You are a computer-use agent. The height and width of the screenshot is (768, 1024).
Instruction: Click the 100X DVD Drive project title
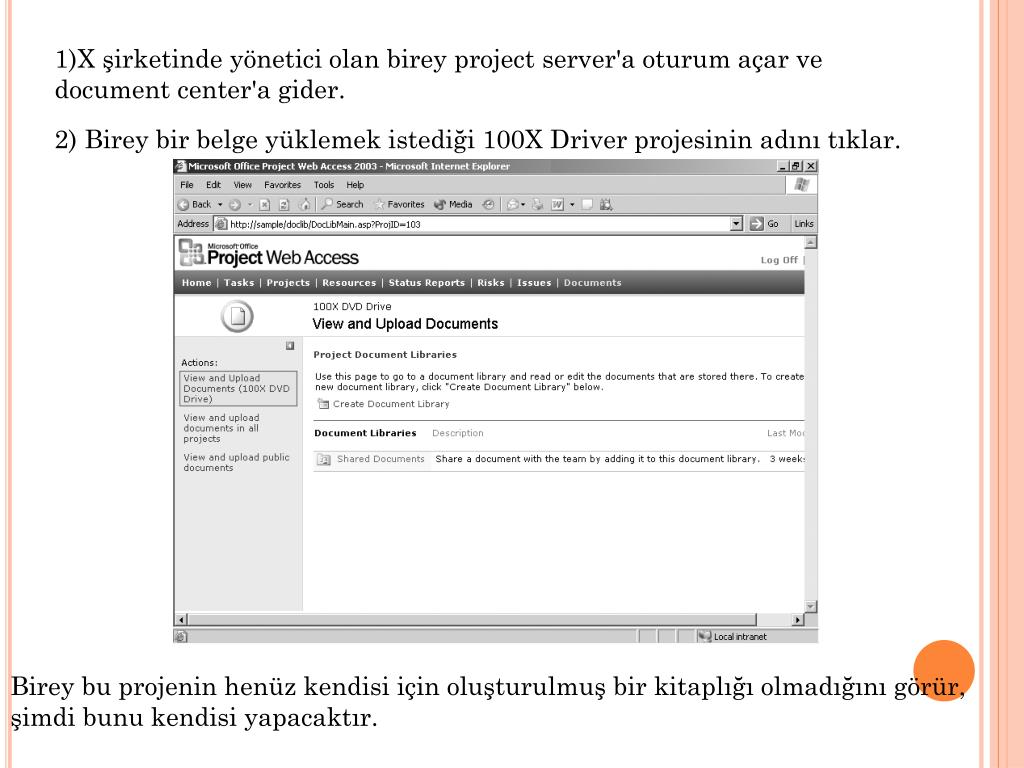coord(352,306)
